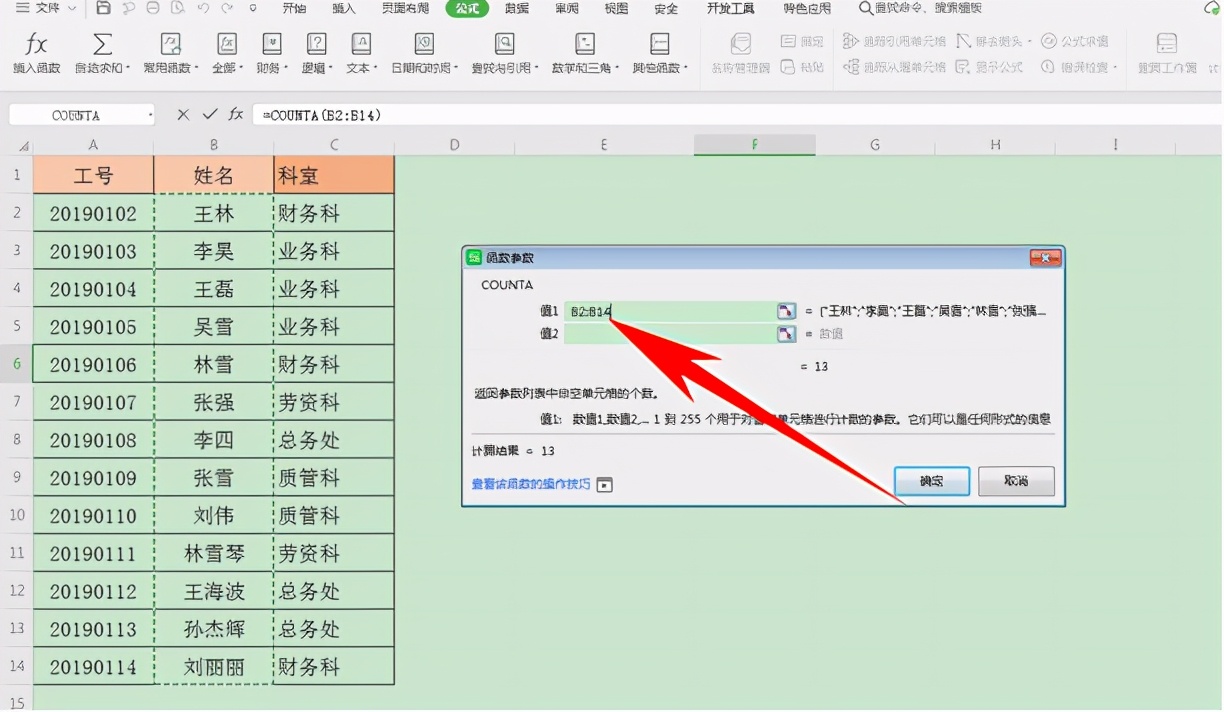Click the formula bar showing =COUNTA(B2:B14)
The width and height of the screenshot is (1224, 712).
point(737,115)
